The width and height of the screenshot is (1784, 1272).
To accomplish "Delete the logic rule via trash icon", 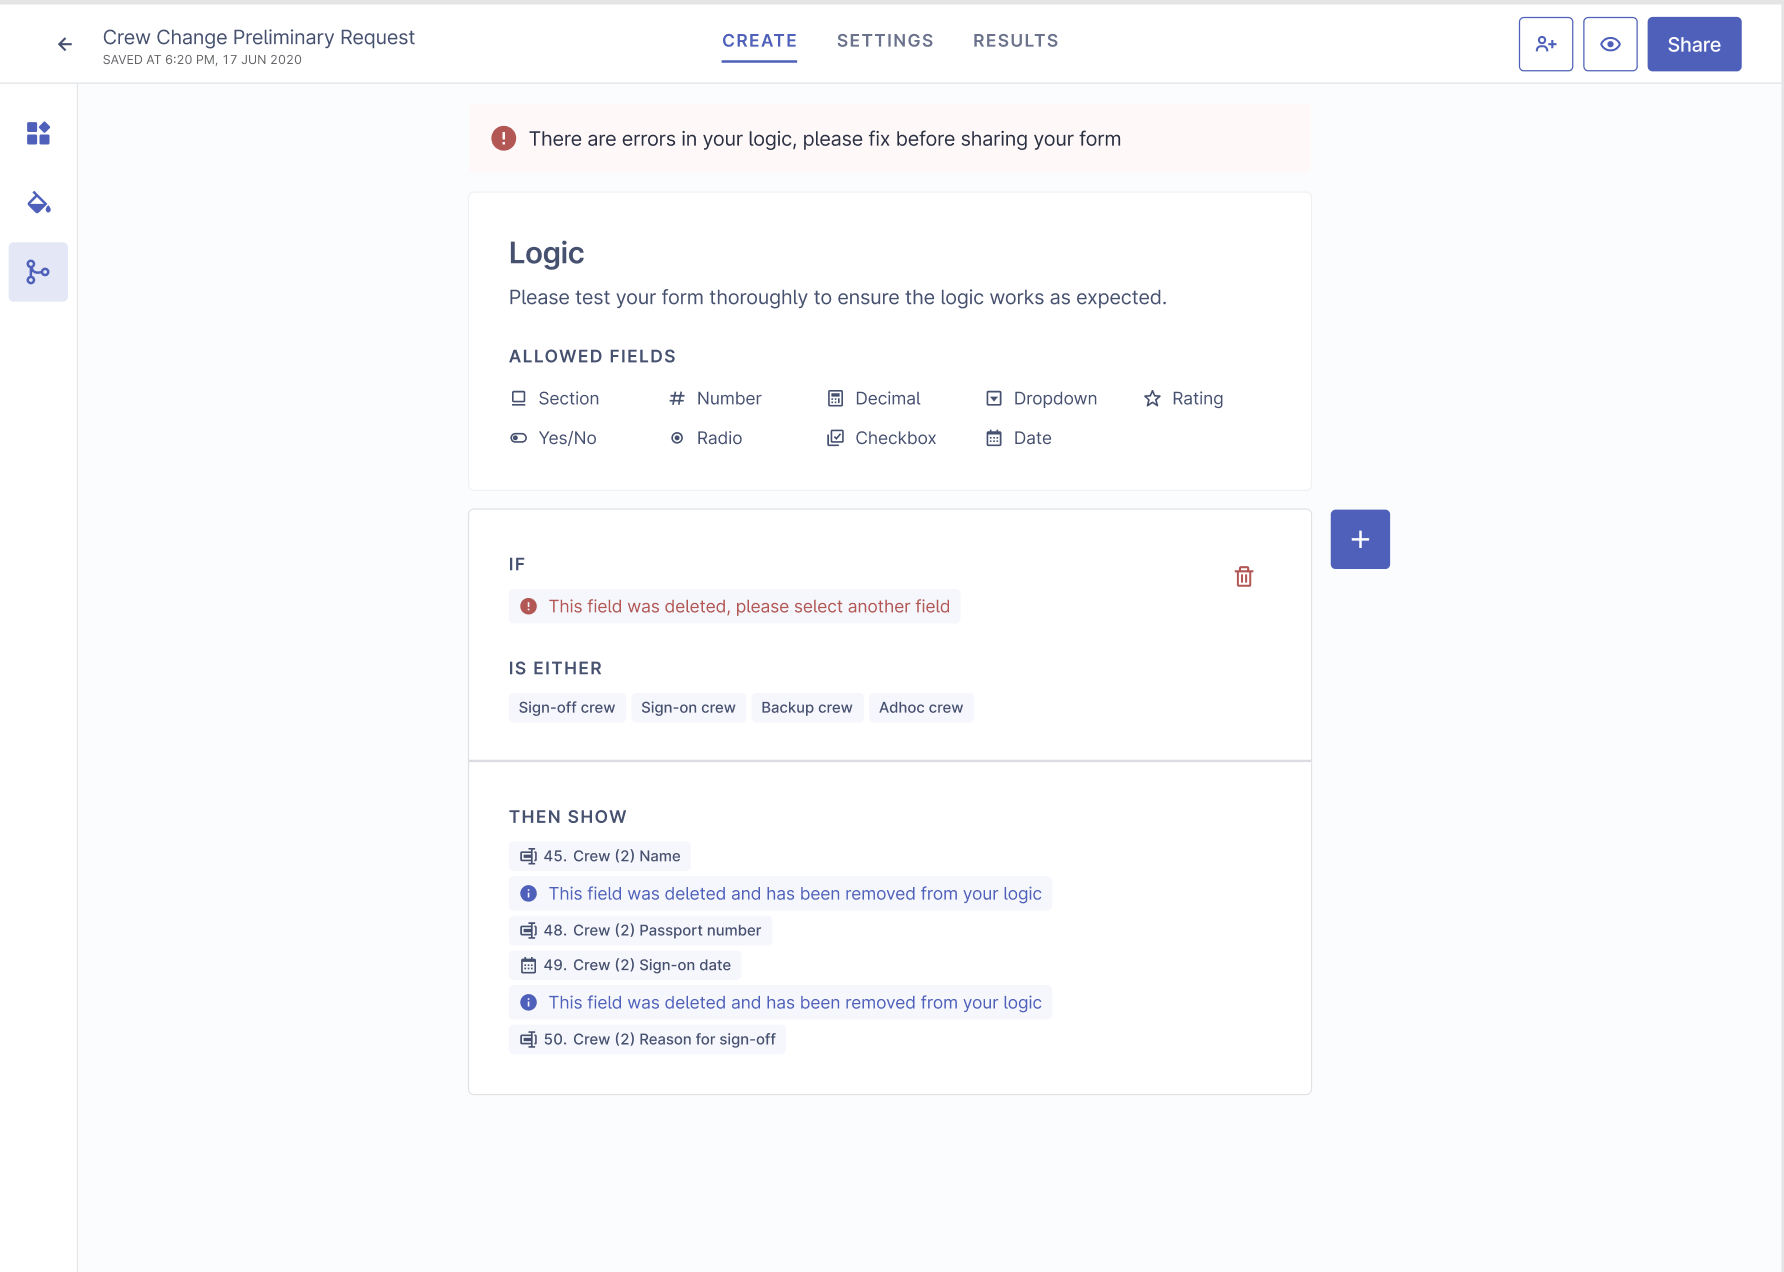I will click(1243, 576).
